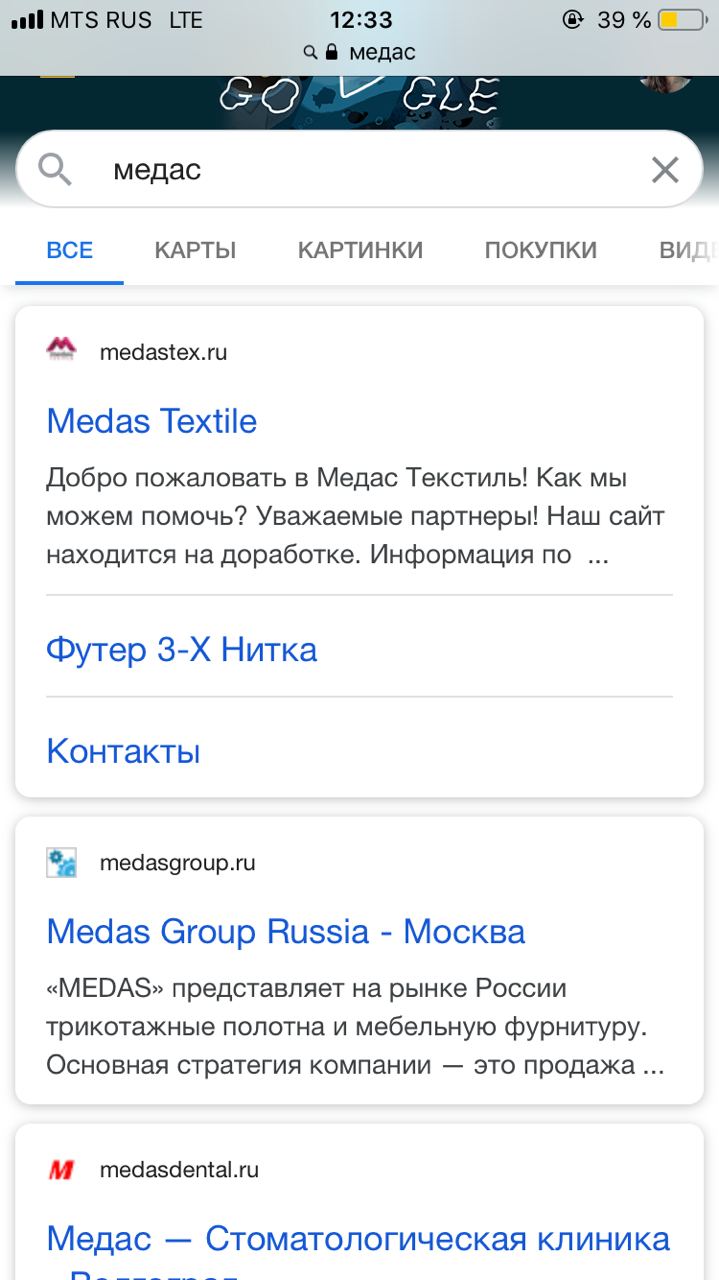Open the Футер 3-Х Нитка sitelink
The height and width of the screenshot is (1280, 719).
point(182,650)
